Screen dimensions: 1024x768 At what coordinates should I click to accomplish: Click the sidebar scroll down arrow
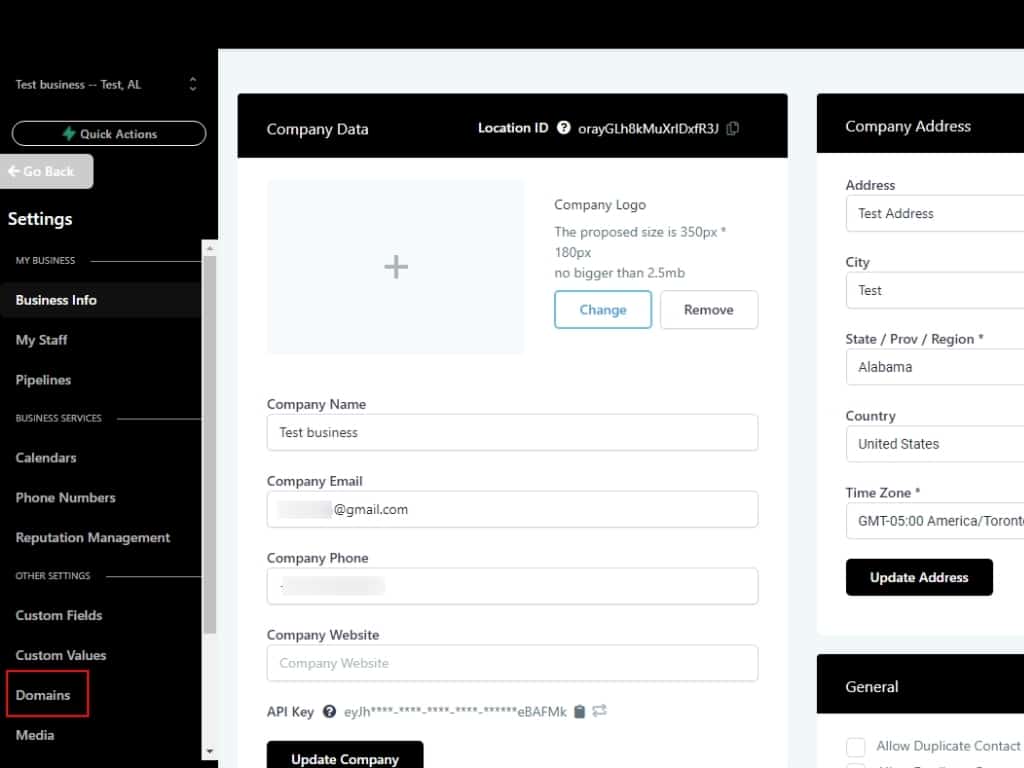pyautogui.click(x=209, y=750)
